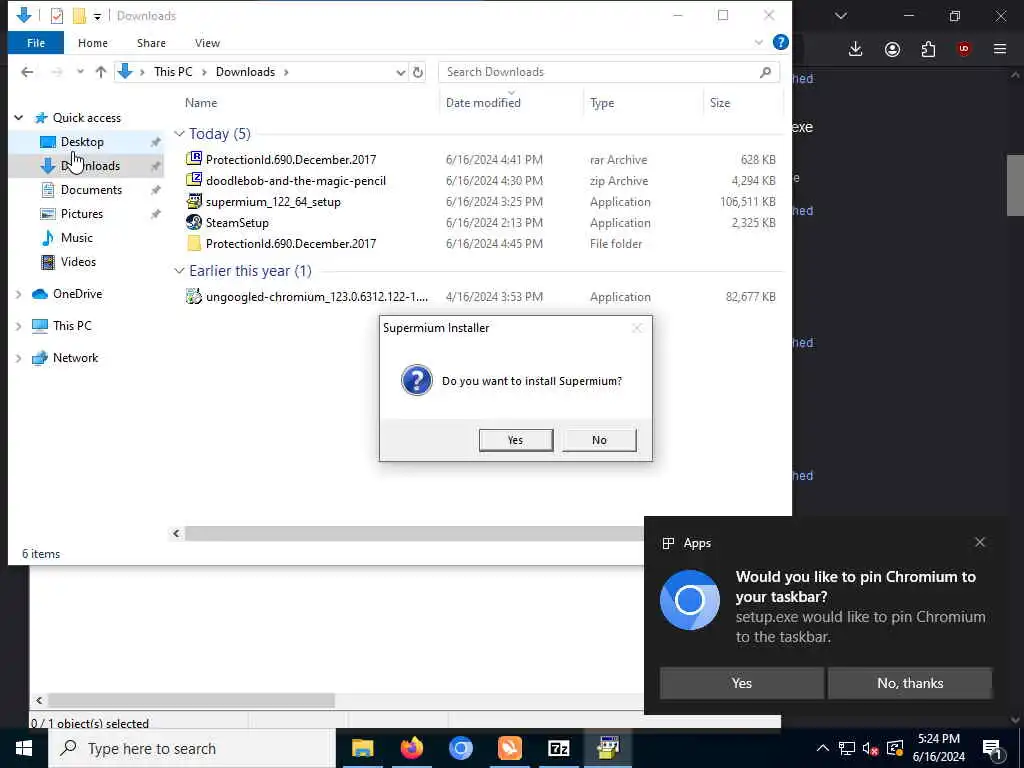Open the File menu in Explorer
1024x768 pixels.
point(36,43)
